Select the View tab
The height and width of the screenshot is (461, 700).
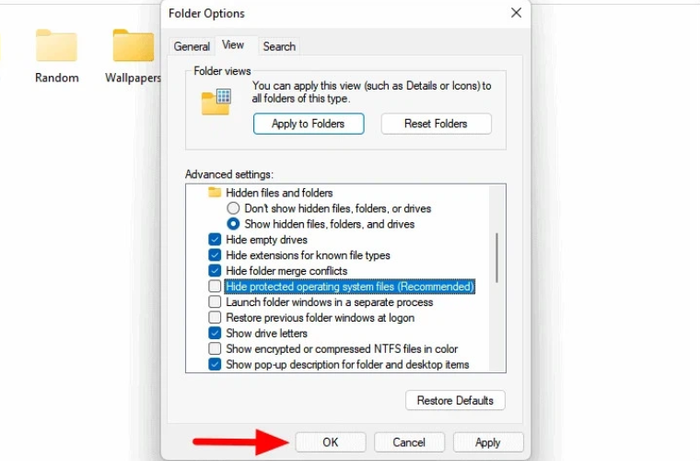point(233,45)
